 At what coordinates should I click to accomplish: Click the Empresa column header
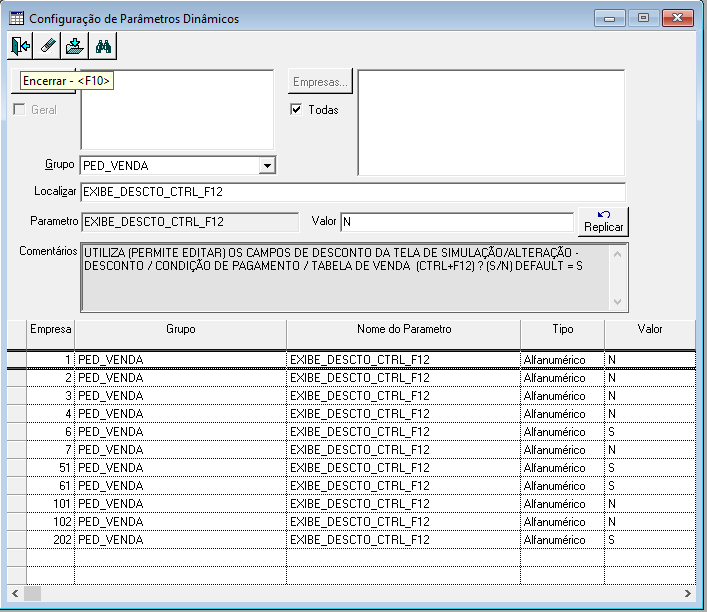point(50,334)
